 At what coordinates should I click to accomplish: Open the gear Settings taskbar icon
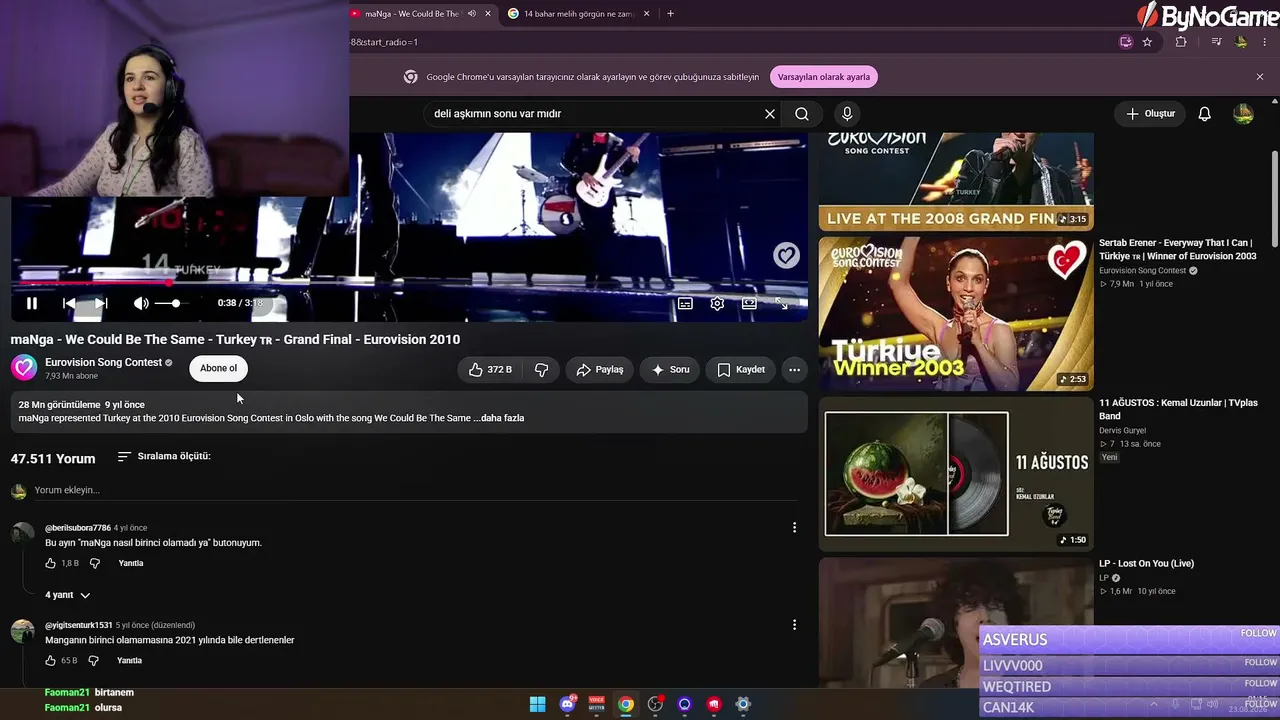click(742, 704)
